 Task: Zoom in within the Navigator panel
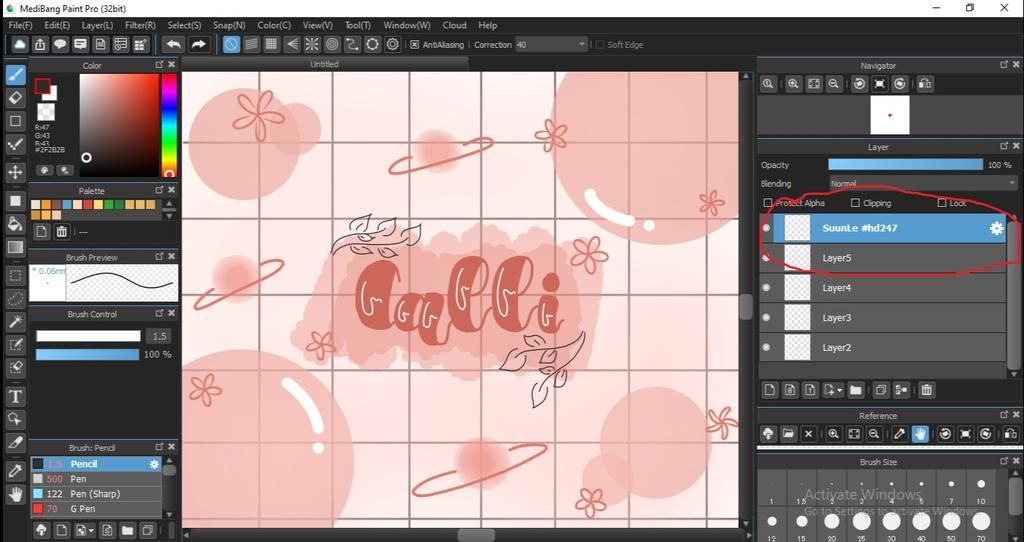click(x=793, y=84)
